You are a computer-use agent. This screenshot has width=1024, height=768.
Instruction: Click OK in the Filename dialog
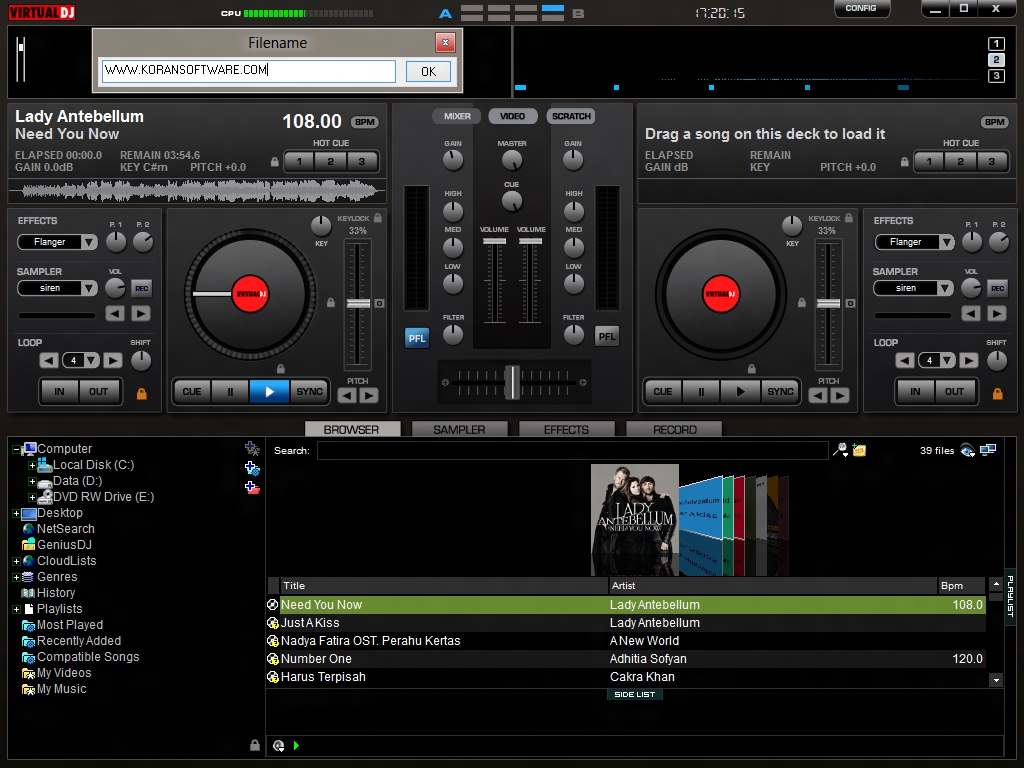click(x=427, y=71)
